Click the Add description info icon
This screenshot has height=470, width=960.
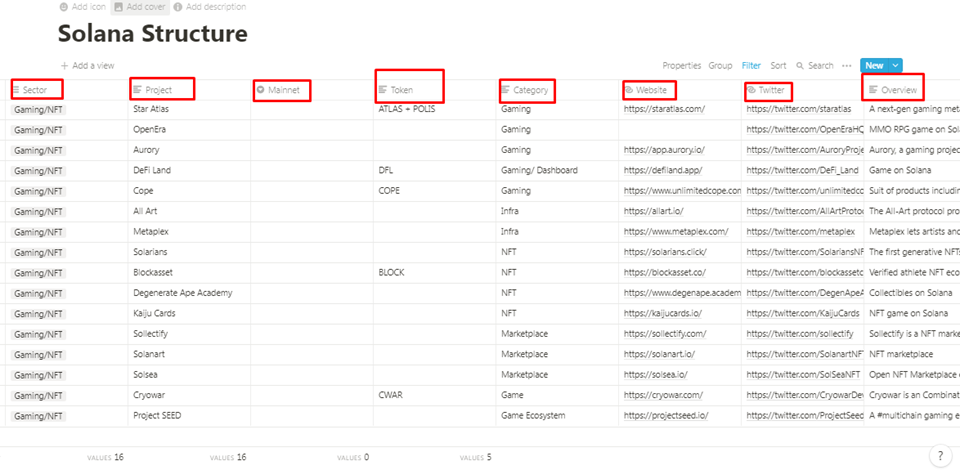[x=178, y=7]
